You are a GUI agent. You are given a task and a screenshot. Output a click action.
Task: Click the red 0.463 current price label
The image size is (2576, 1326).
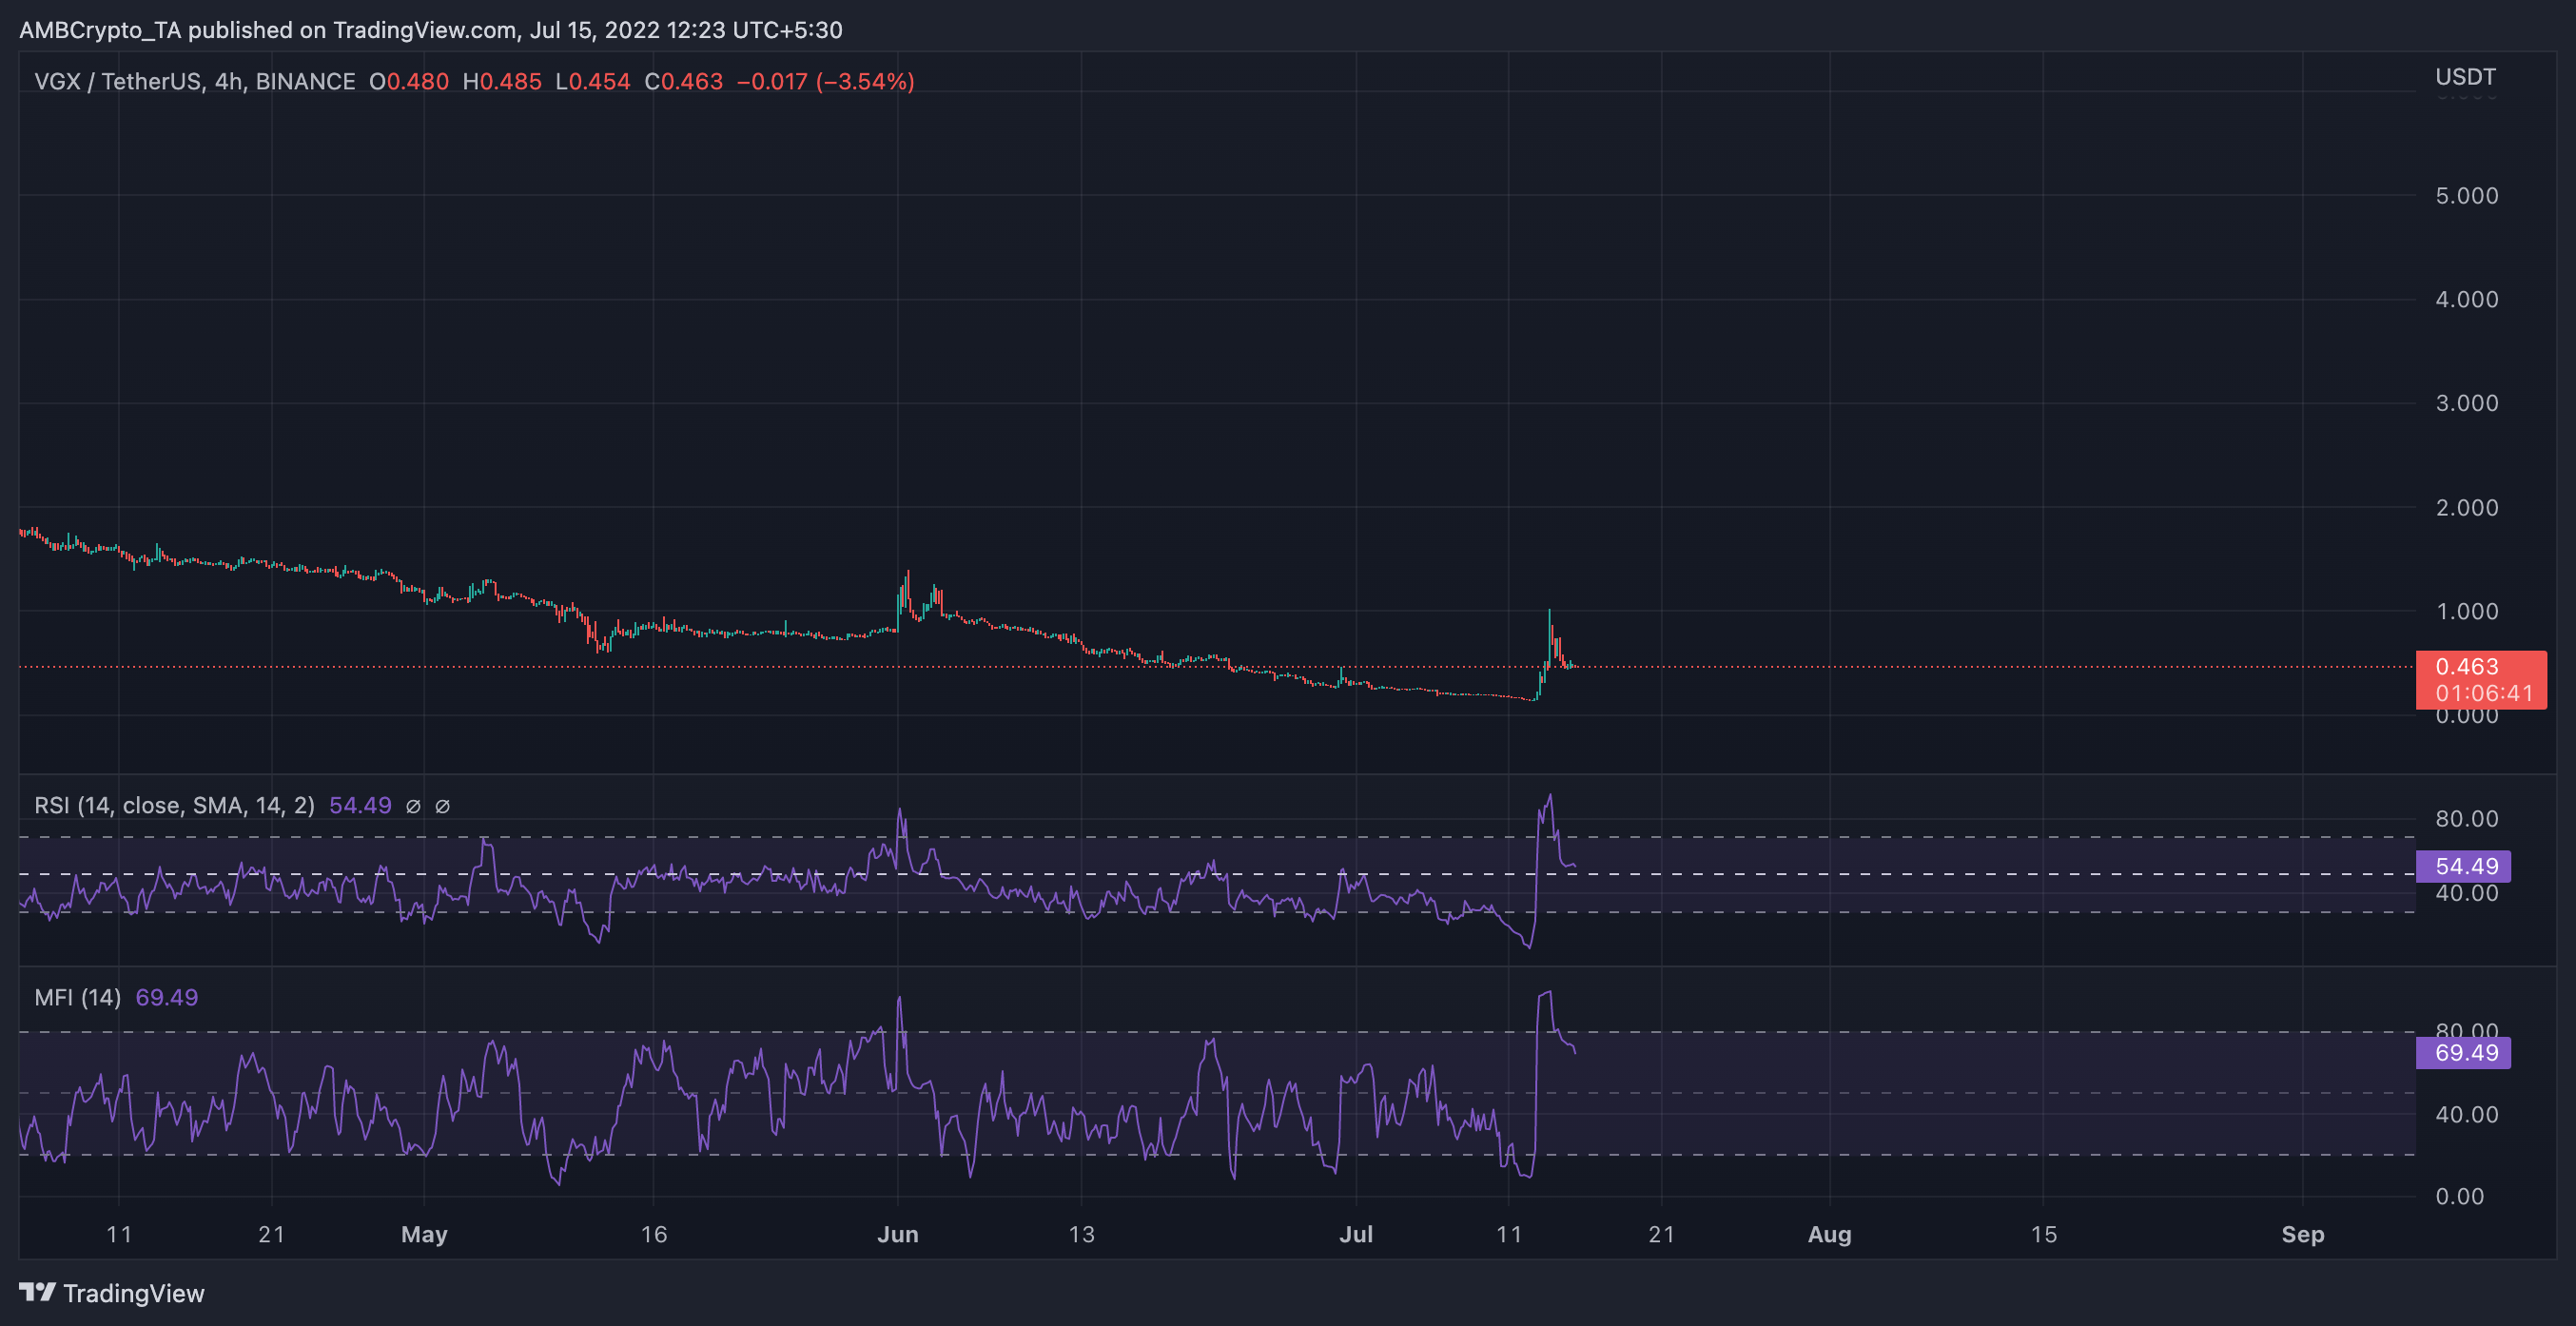pos(2480,679)
